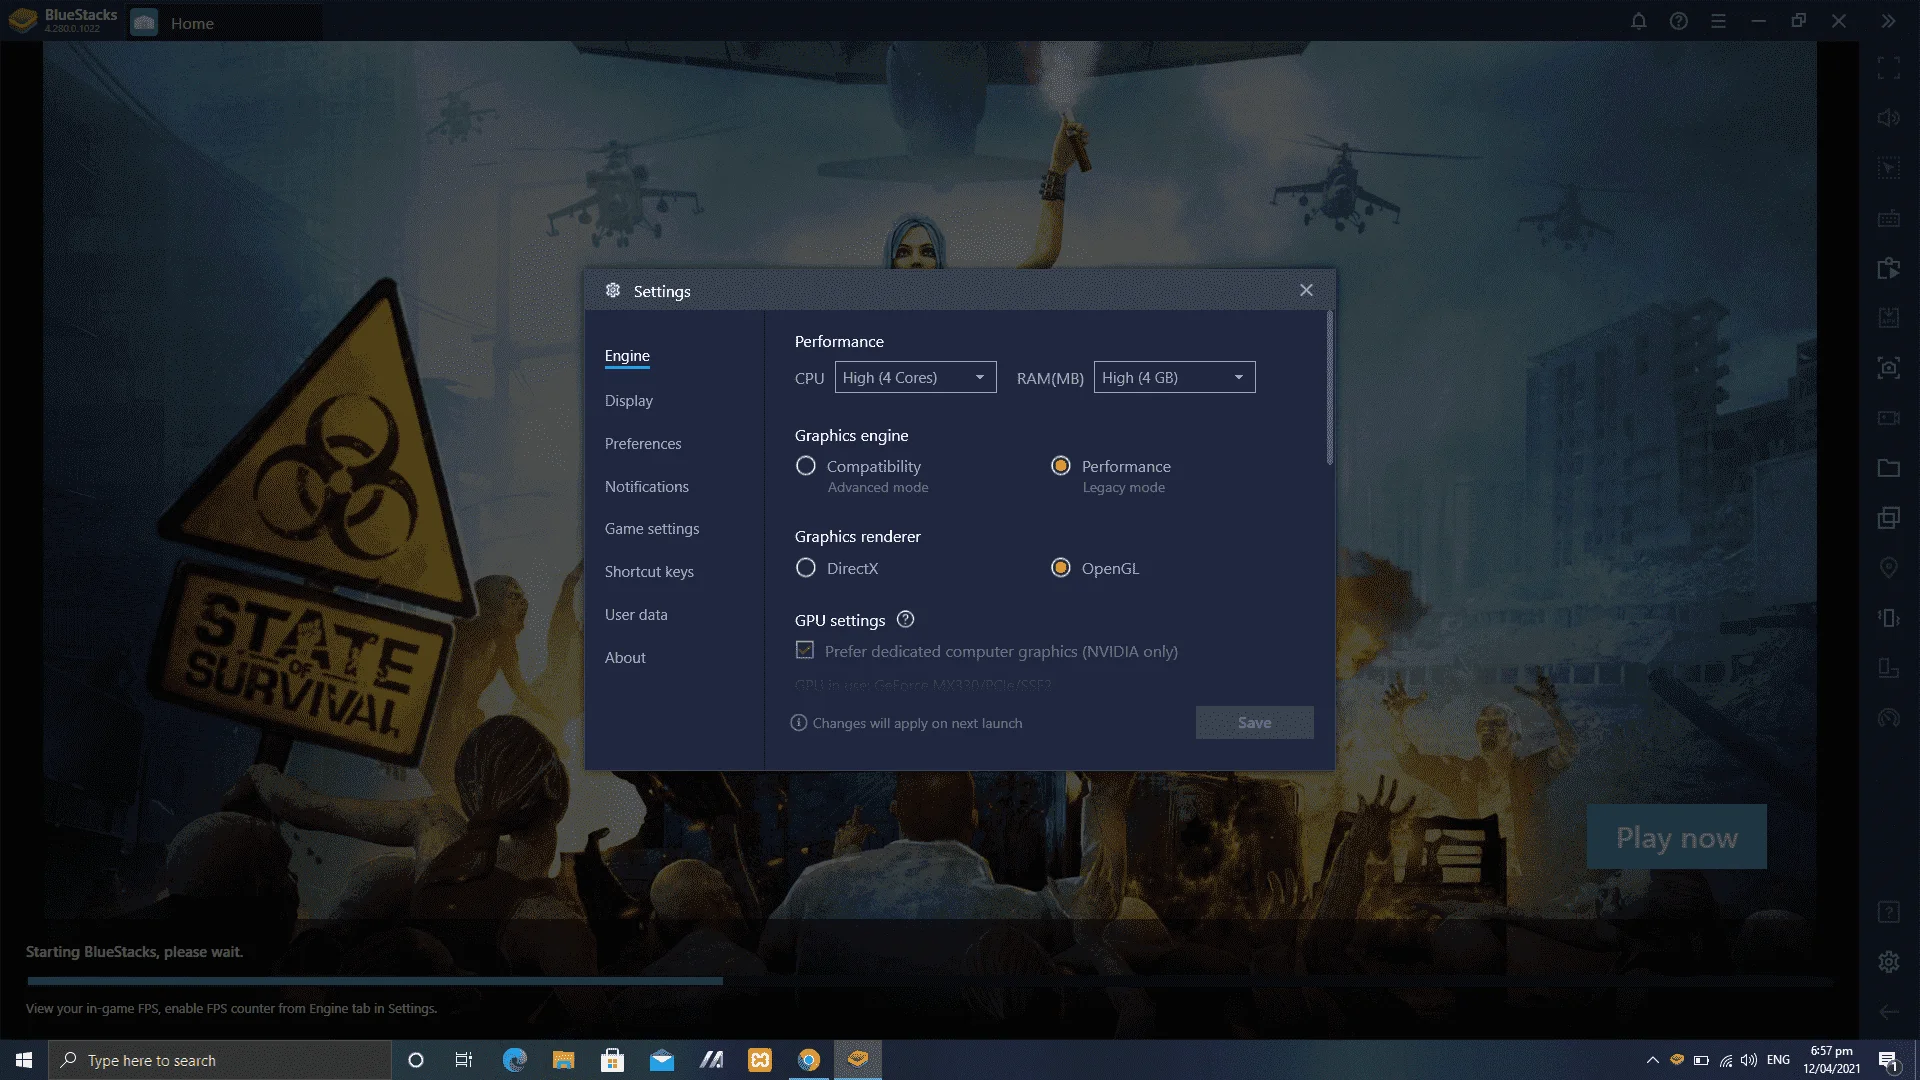Viewport: 1920px width, 1080px height.
Task: Collapse the right sidebar with double chevron
Action: [x=1888, y=21]
